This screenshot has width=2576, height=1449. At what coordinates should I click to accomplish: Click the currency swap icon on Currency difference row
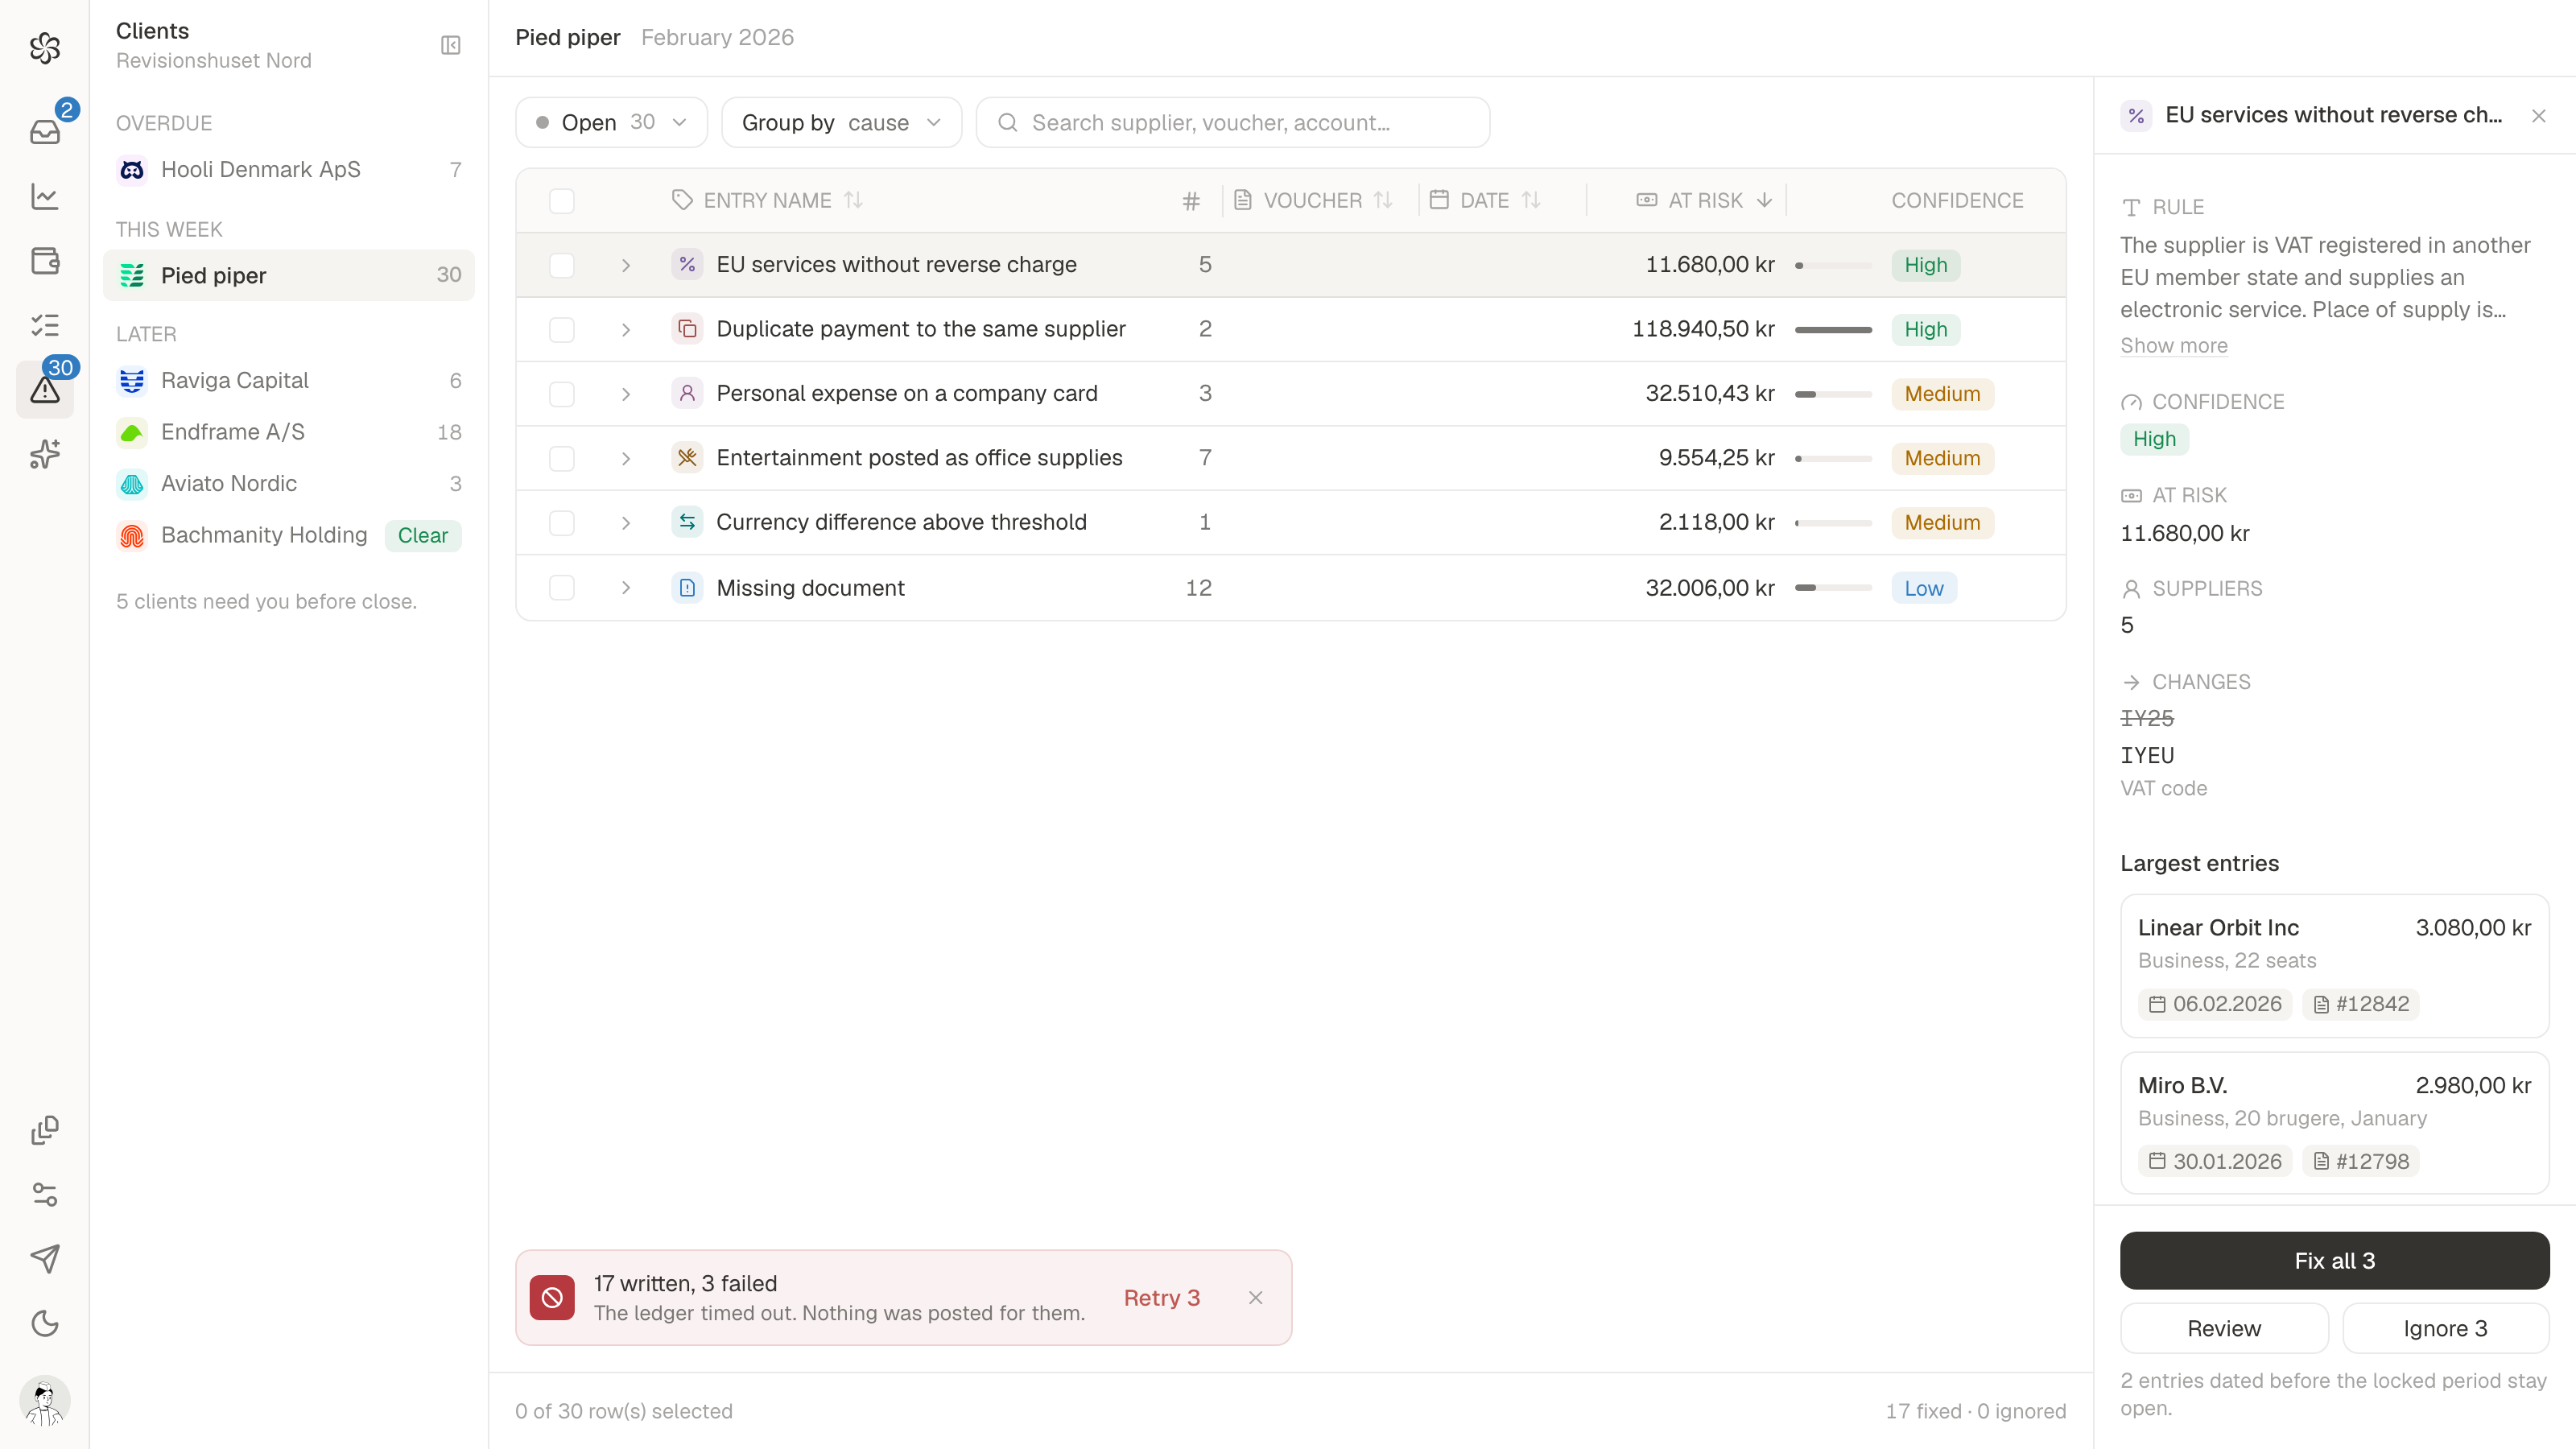click(x=687, y=522)
